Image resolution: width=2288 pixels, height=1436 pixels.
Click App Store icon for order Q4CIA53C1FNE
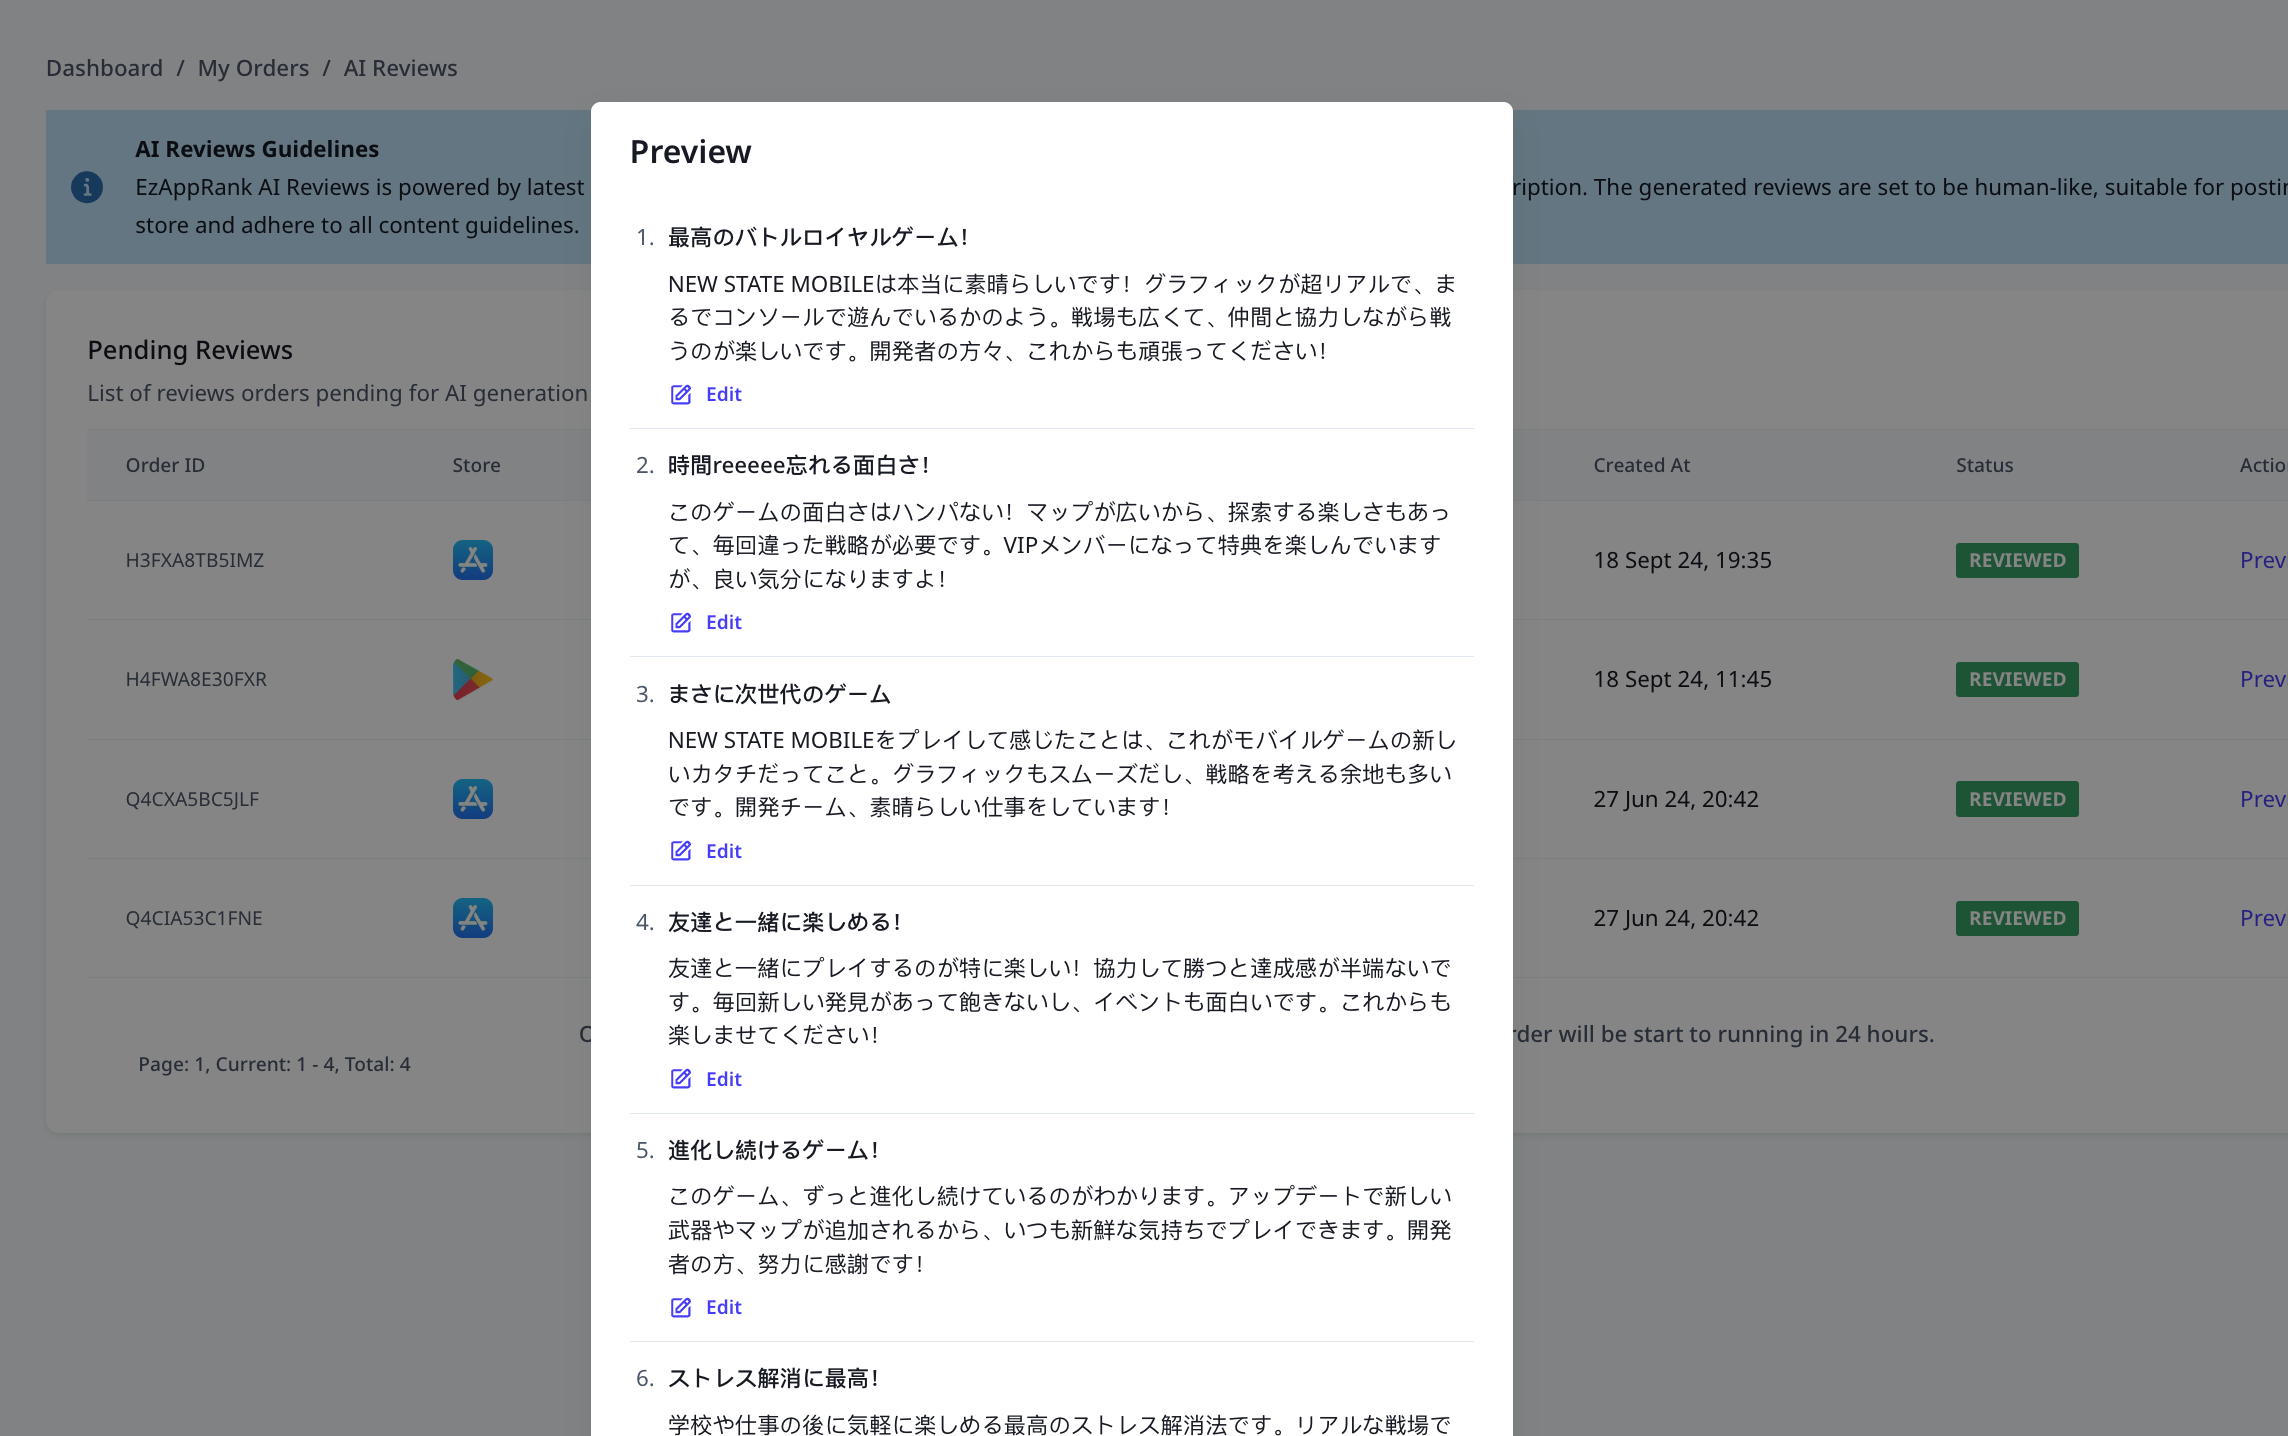coord(472,918)
